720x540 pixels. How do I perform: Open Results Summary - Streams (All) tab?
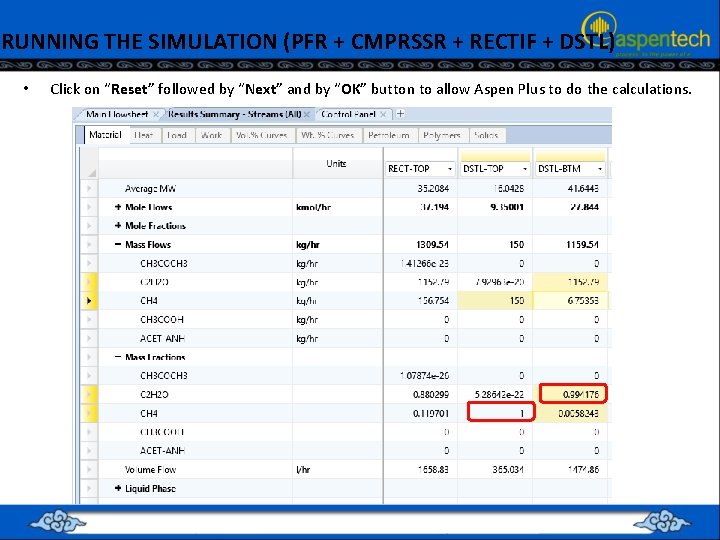[x=234, y=114]
